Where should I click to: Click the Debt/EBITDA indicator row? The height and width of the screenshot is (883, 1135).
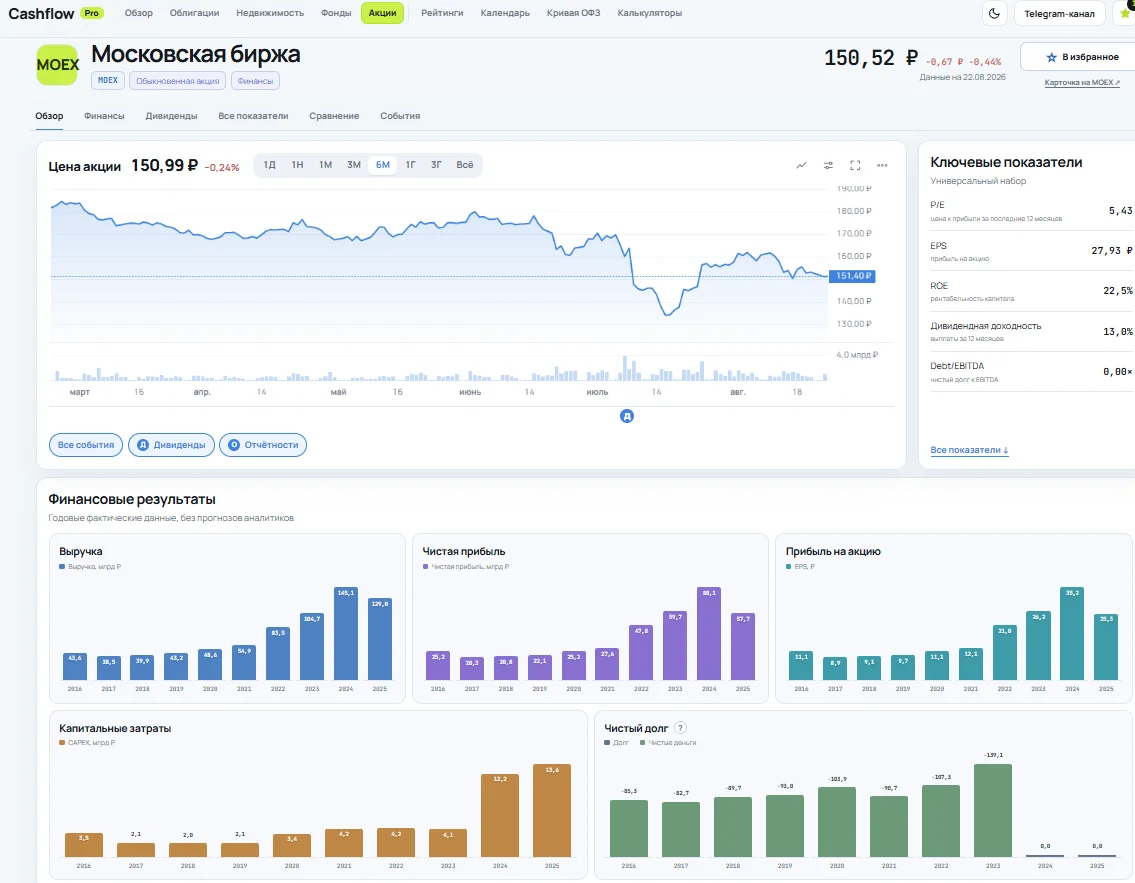click(1031, 371)
